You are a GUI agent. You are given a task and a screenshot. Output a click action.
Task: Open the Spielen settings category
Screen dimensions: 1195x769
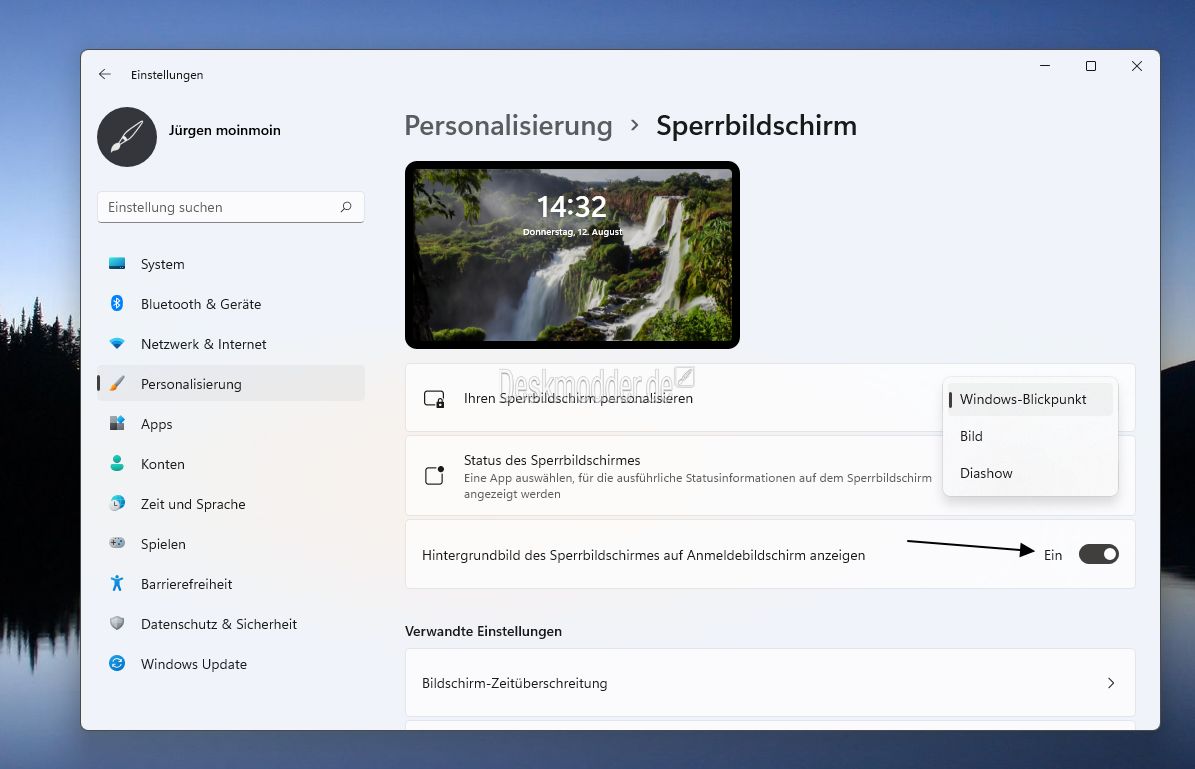coord(230,543)
